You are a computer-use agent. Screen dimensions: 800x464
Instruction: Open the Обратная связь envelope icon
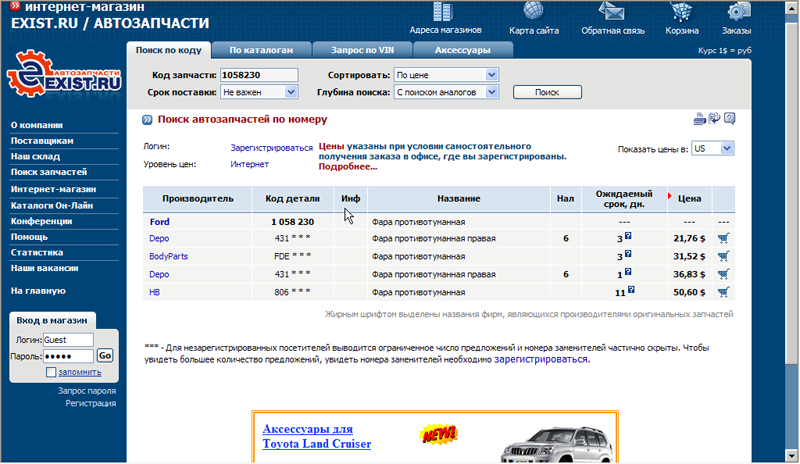click(612, 11)
